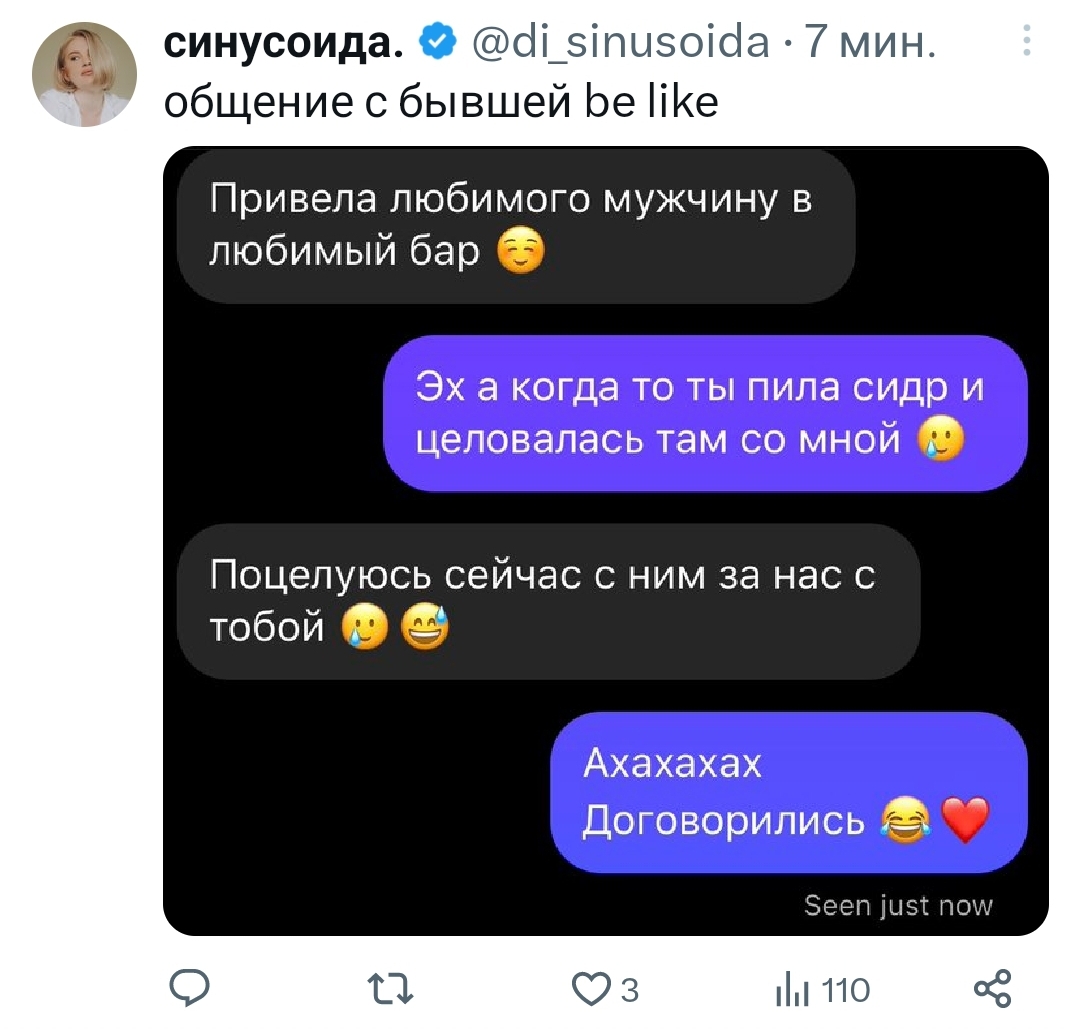Click the gray message "Привела любимого мужчину в любимый бар"
Viewport: 1080px width, 1030px height.
(x=515, y=227)
